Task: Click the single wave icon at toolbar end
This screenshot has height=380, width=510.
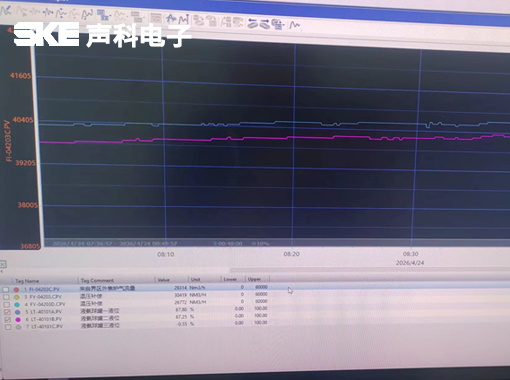Action: [x=294, y=25]
